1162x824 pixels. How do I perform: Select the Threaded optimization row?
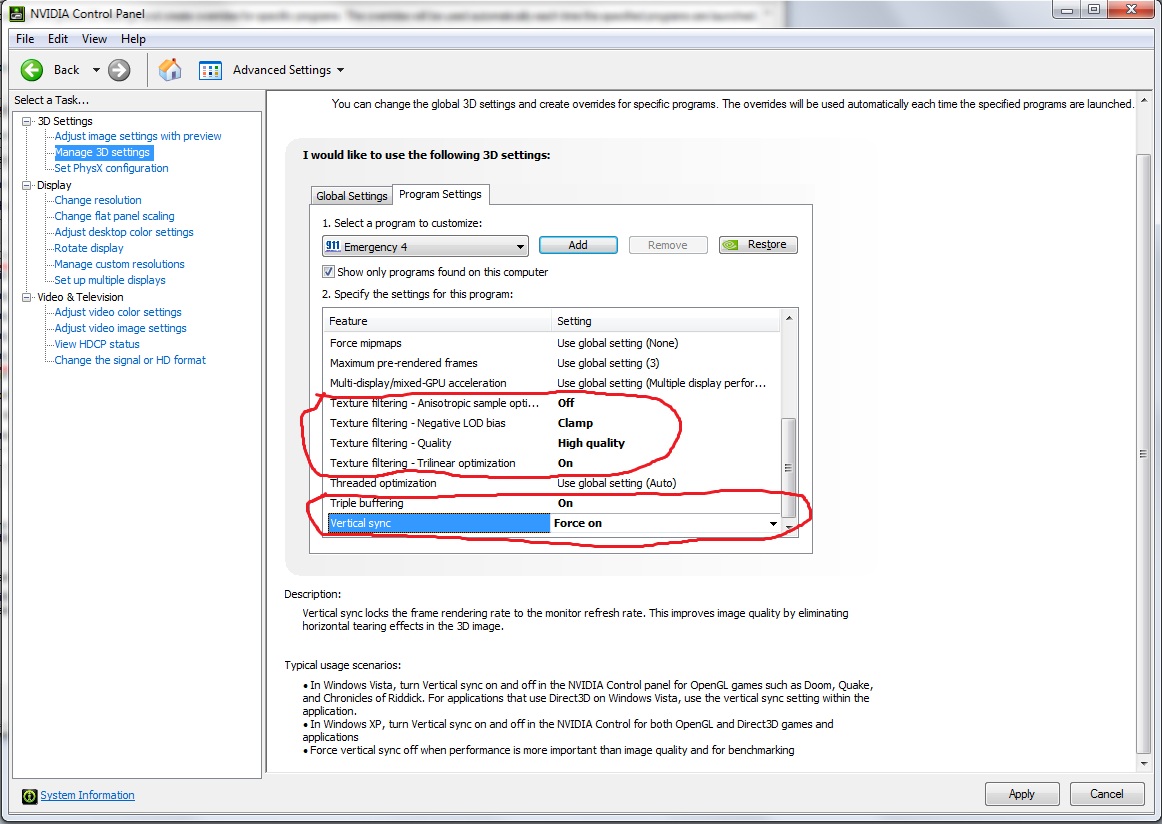coord(552,483)
